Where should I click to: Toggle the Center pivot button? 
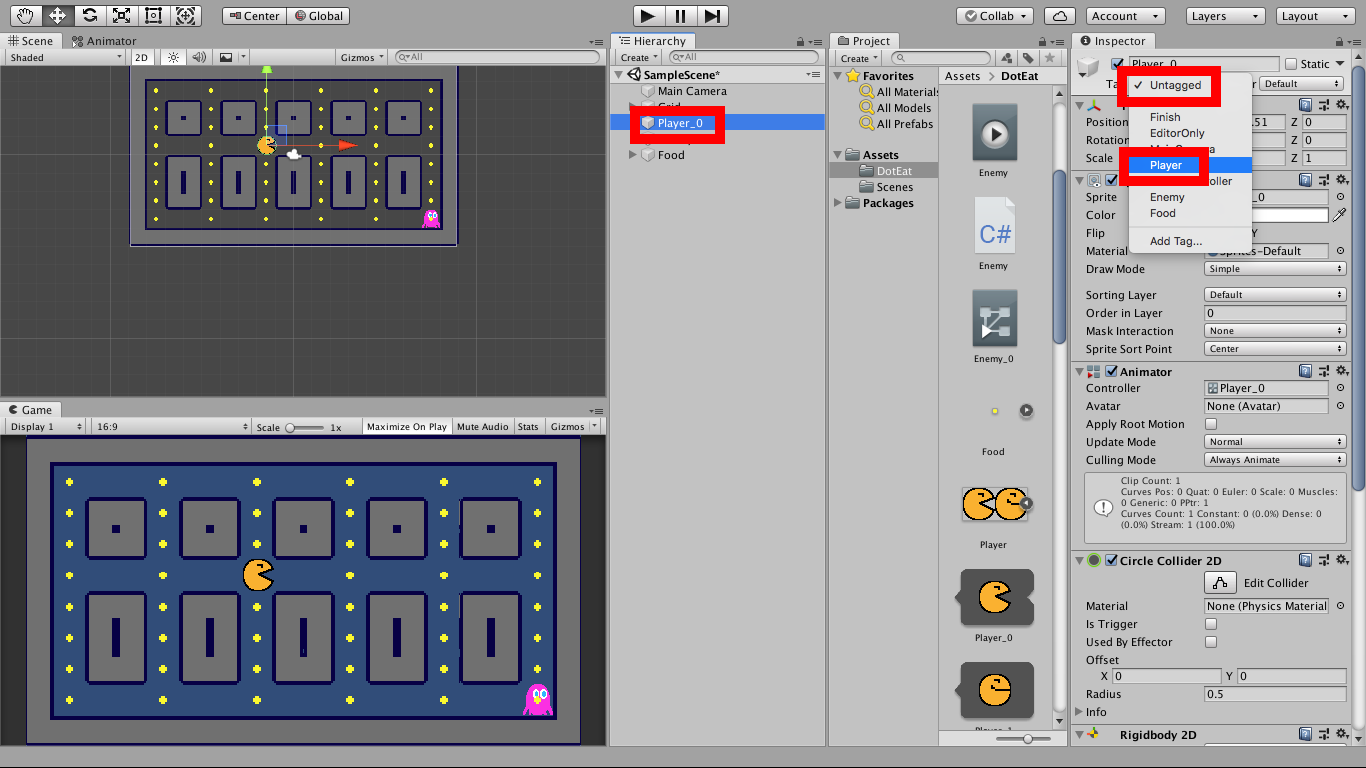pyautogui.click(x=254, y=16)
